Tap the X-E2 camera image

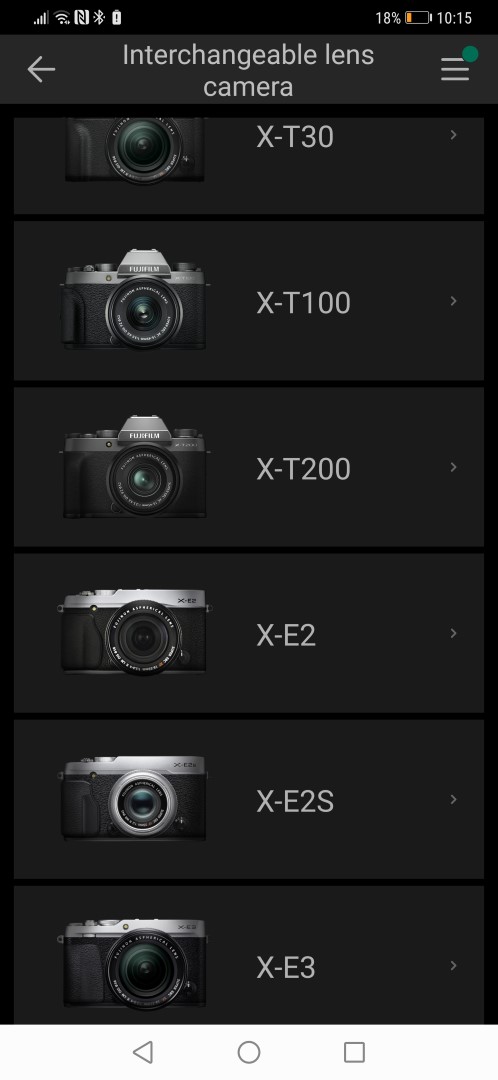click(134, 632)
